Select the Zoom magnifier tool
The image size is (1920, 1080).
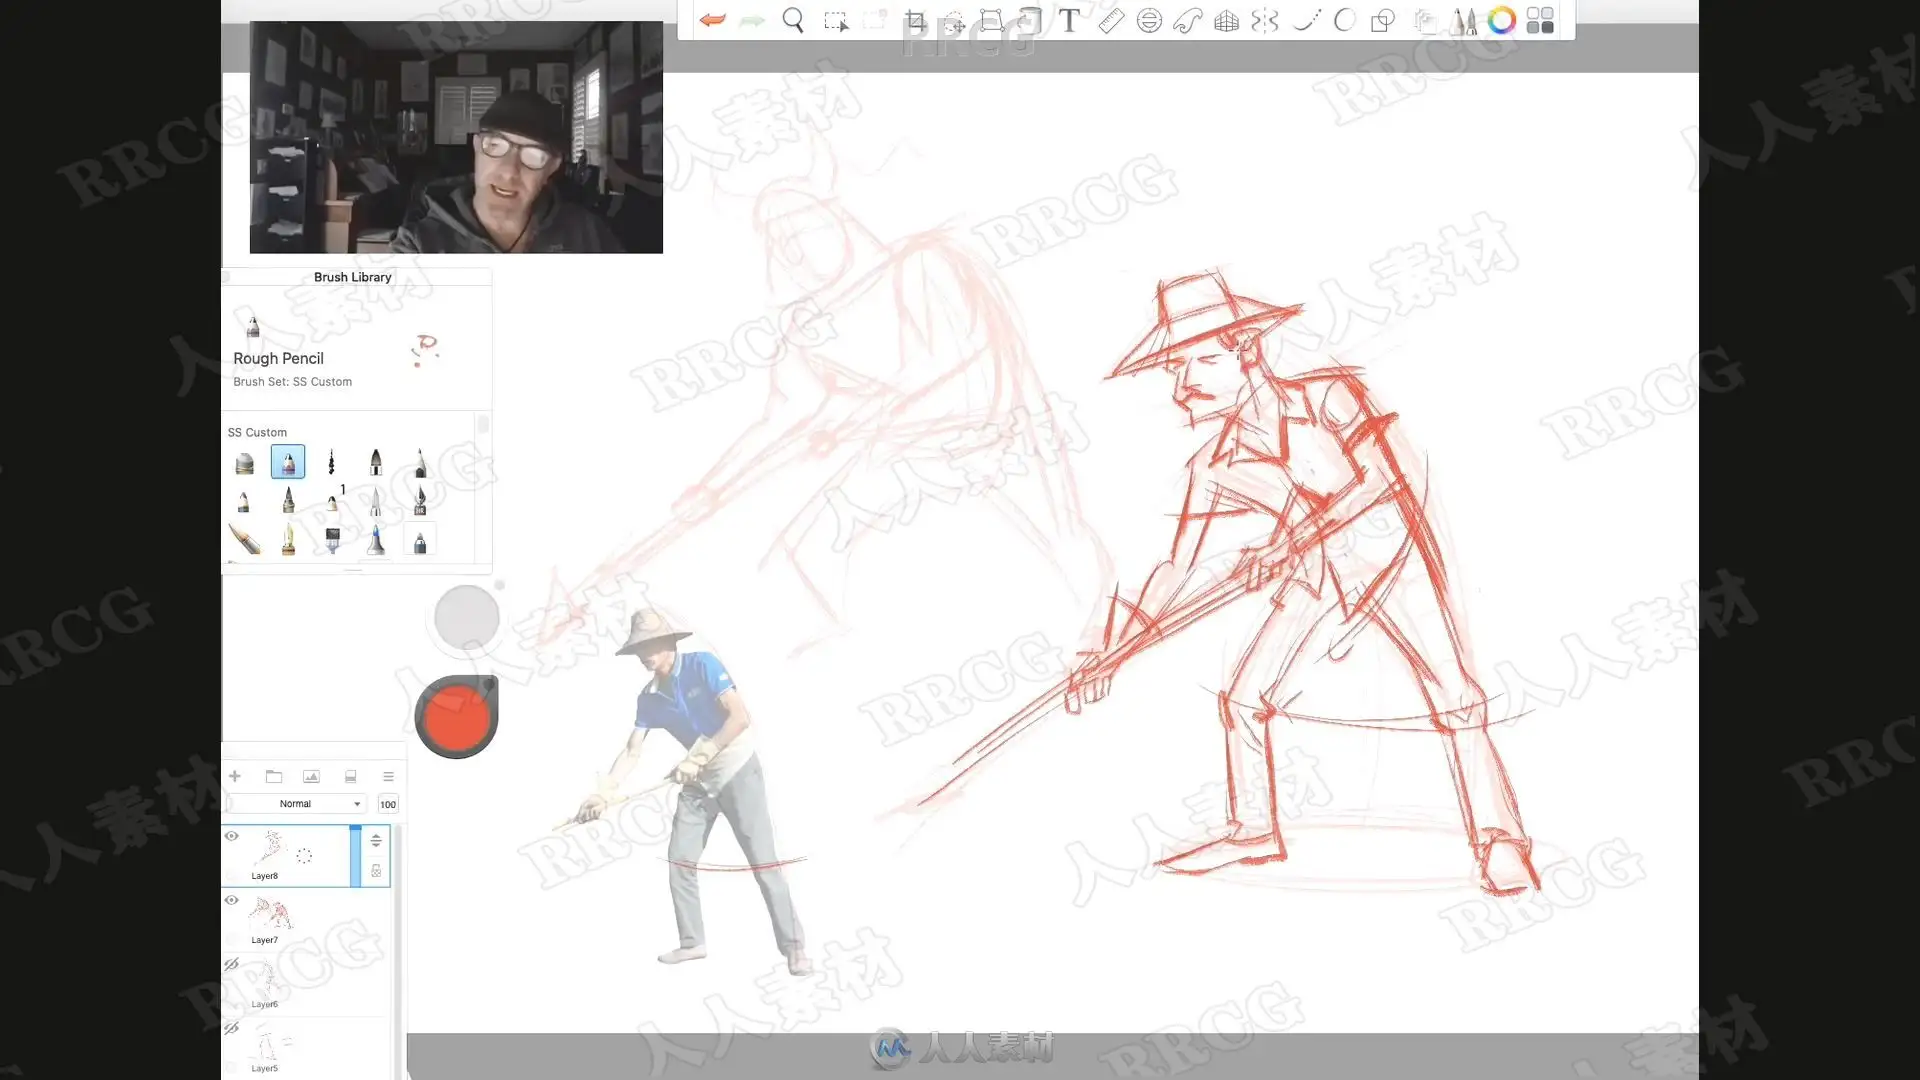(x=793, y=20)
